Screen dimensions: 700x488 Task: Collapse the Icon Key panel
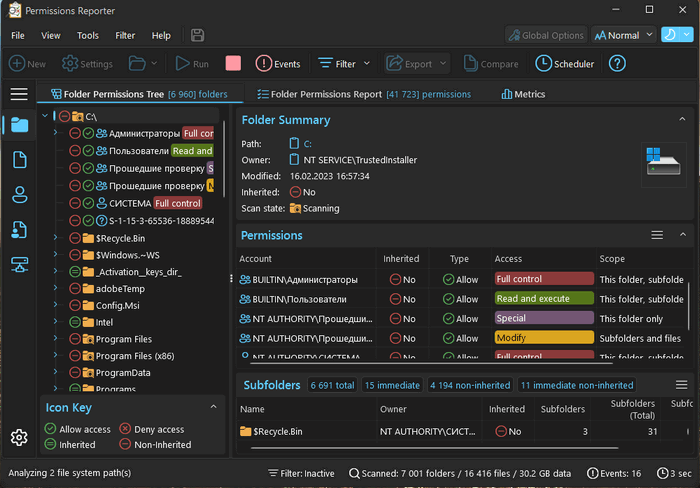pyautogui.click(x=213, y=407)
